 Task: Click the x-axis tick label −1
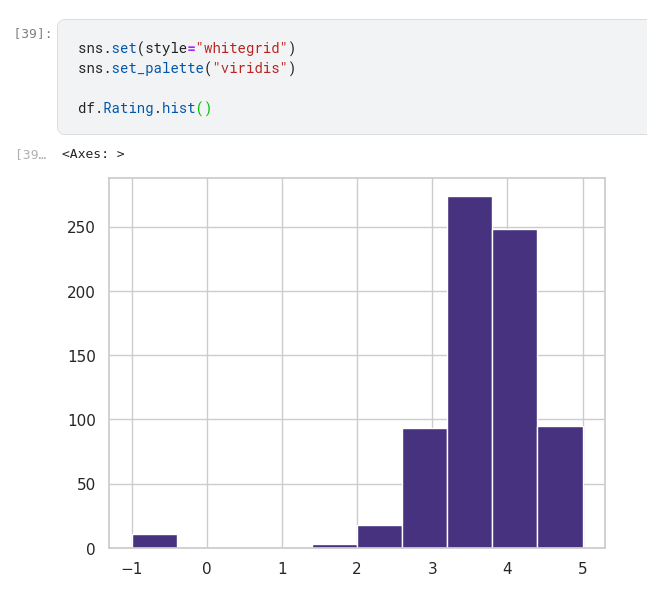coord(132,569)
